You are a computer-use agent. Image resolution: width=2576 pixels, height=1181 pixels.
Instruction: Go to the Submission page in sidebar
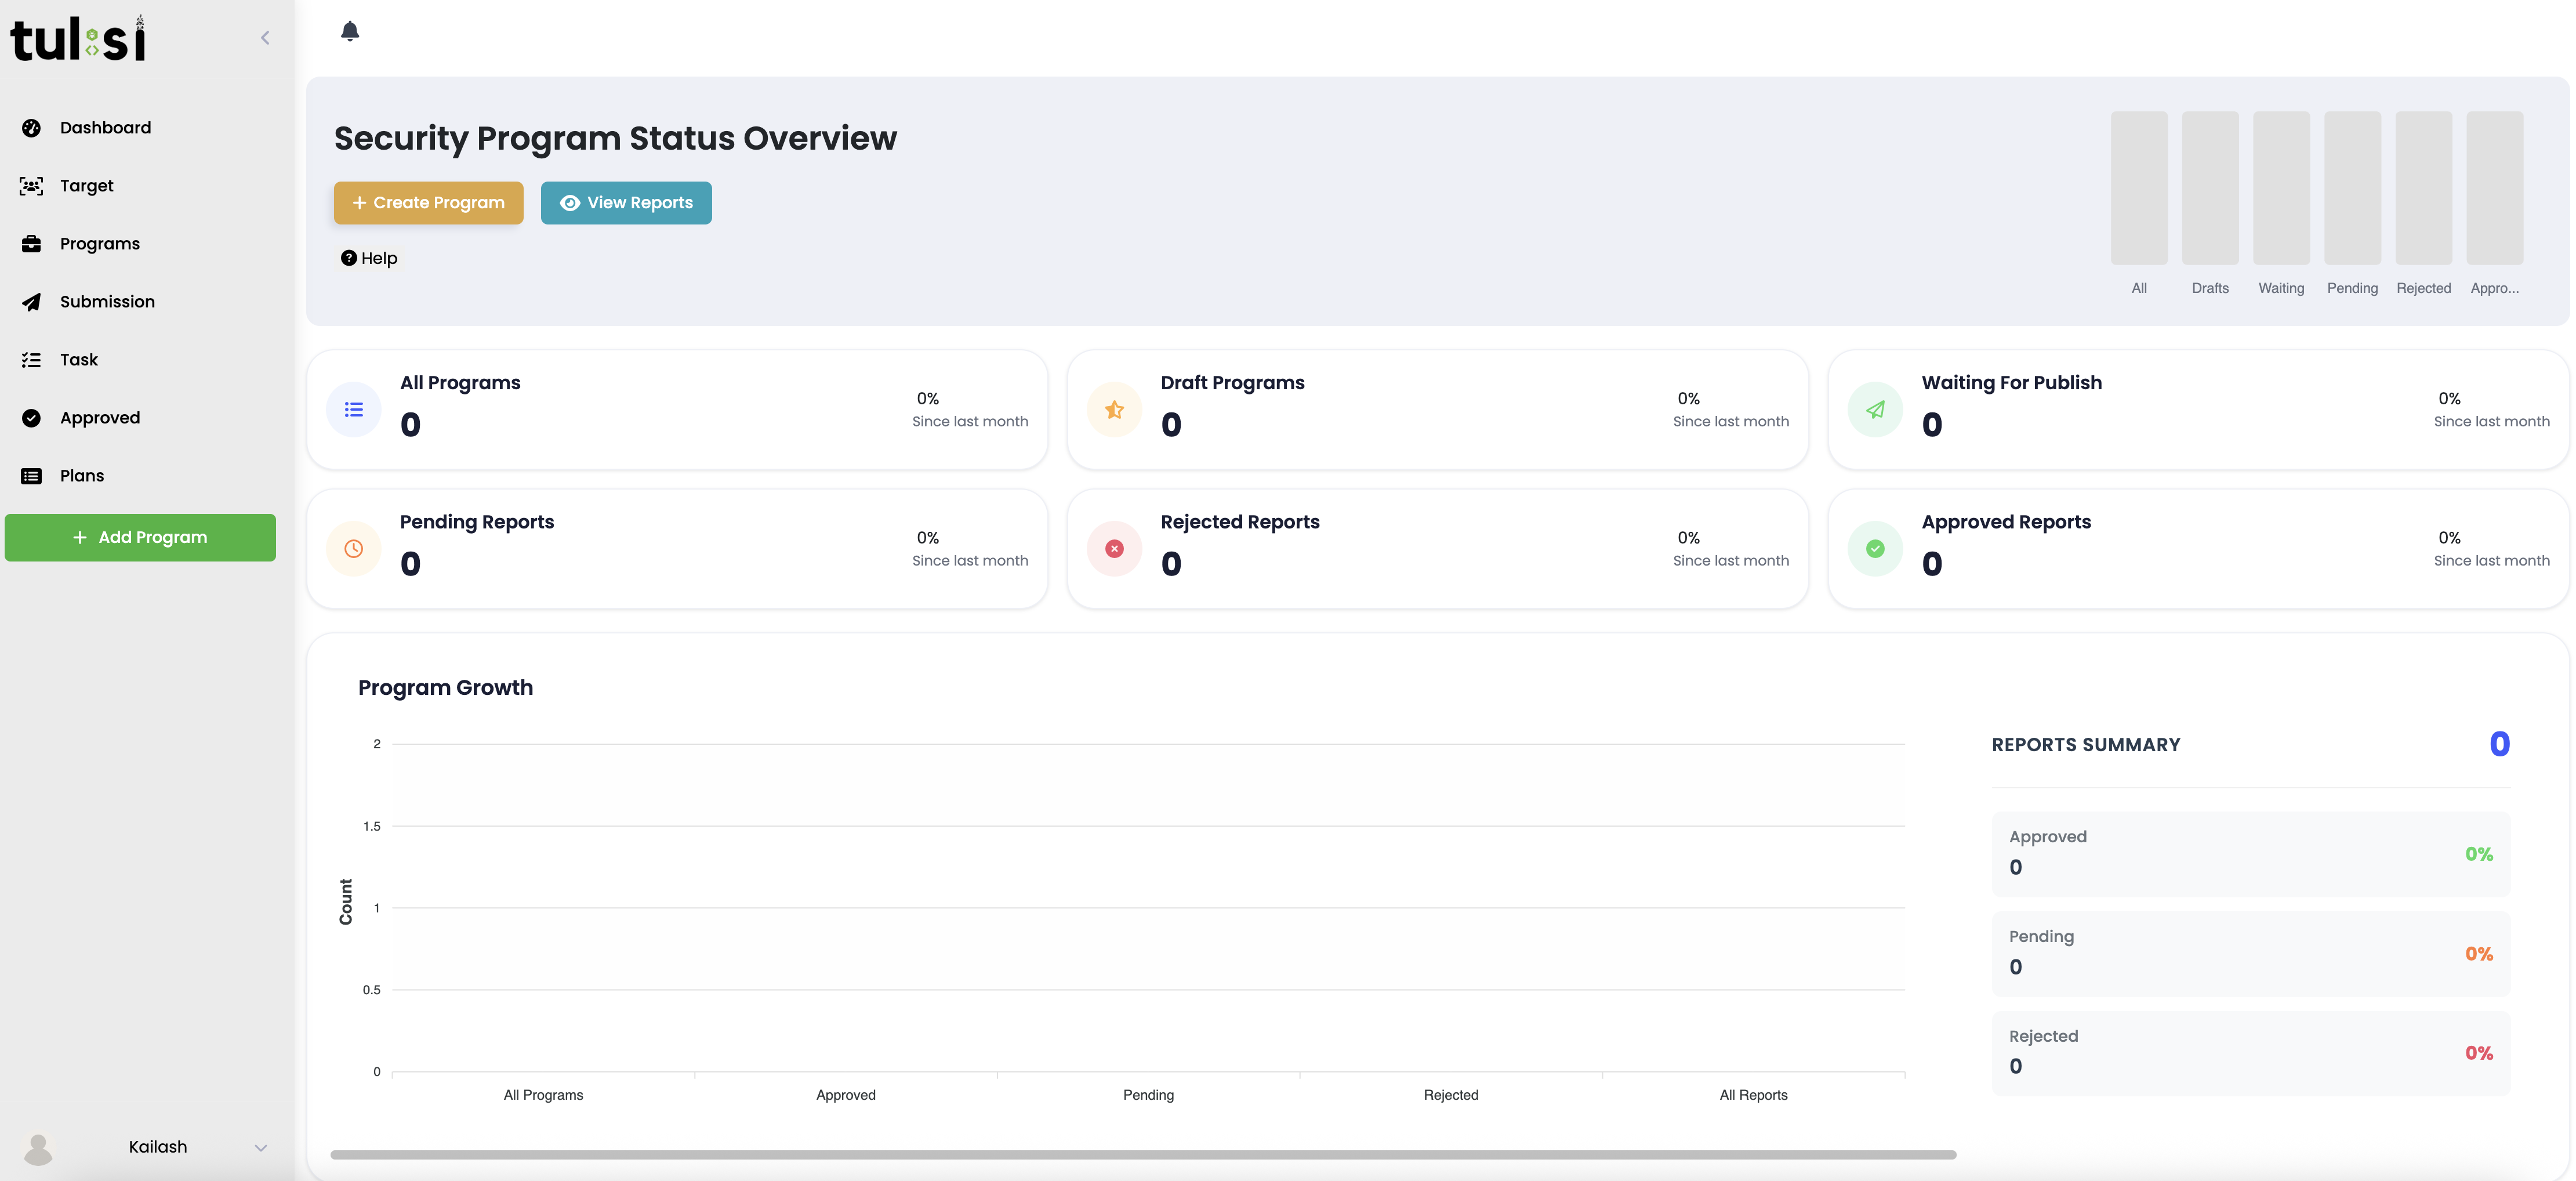pos(107,302)
